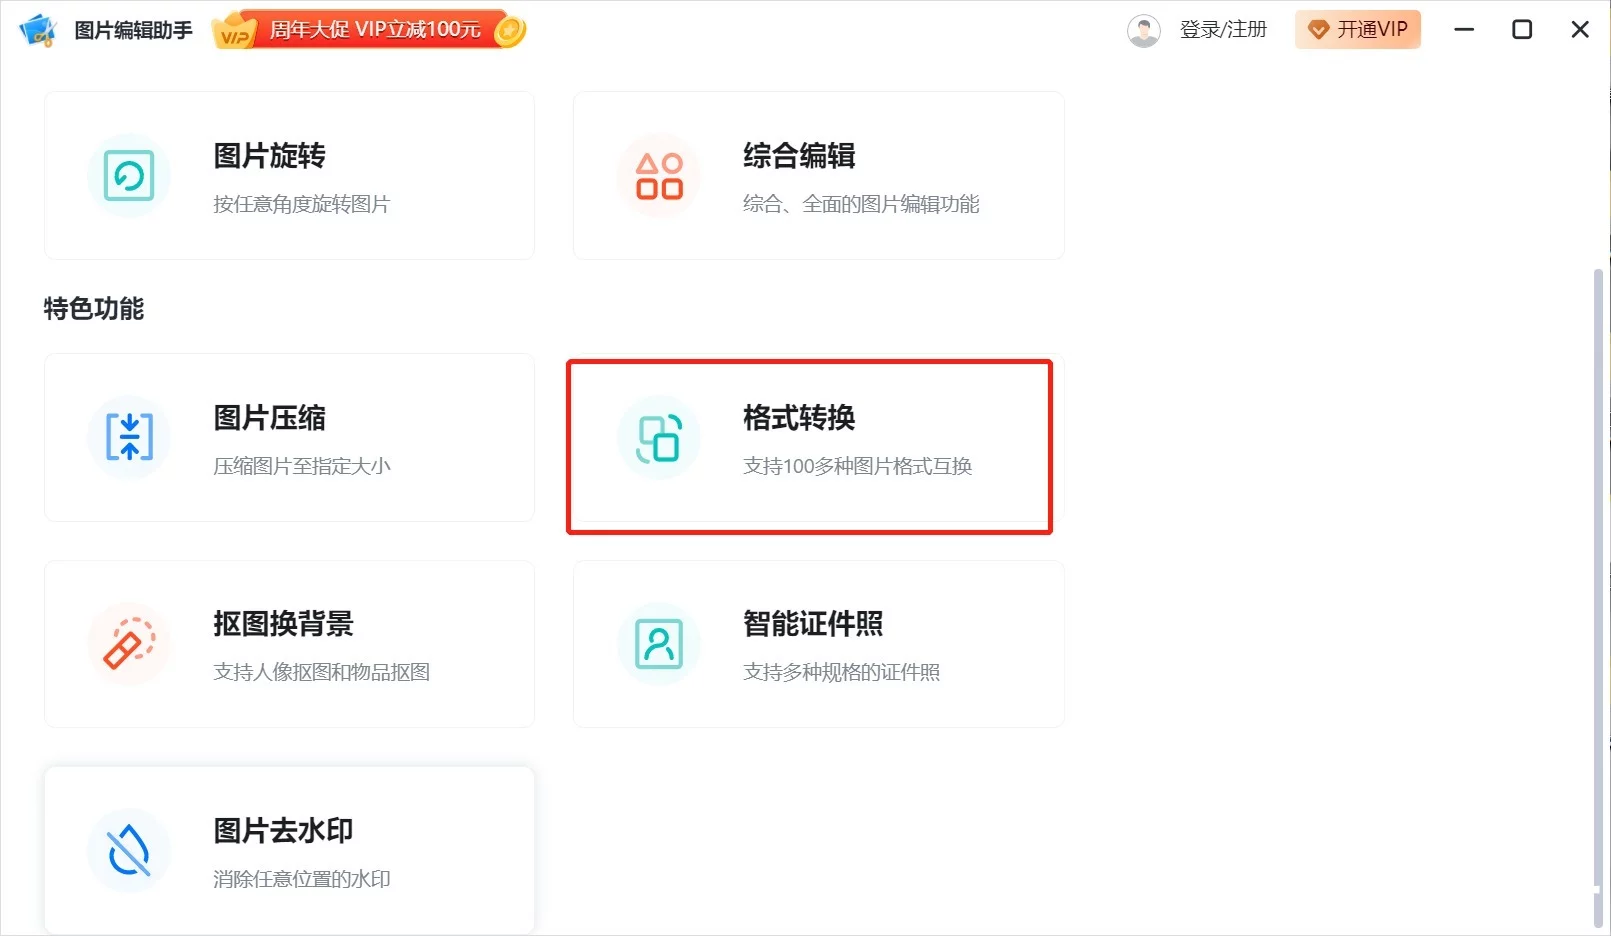Open the 综合编辑 title

[799, 156]
